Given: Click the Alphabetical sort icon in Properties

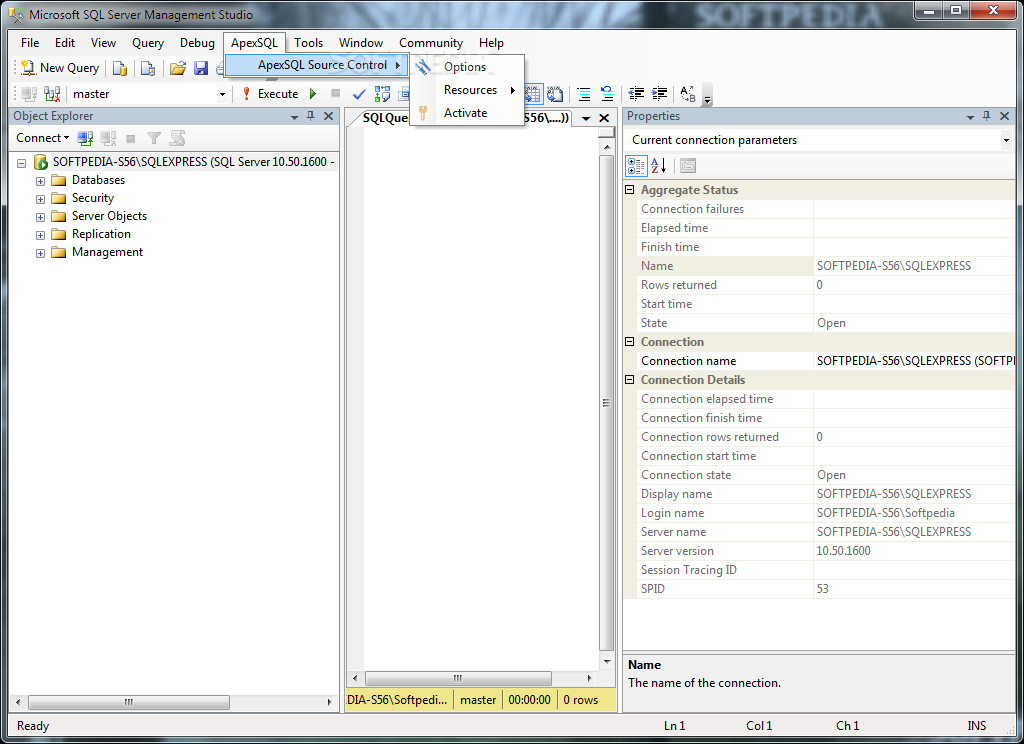Looking at the screenshot, I should [658, 166].
